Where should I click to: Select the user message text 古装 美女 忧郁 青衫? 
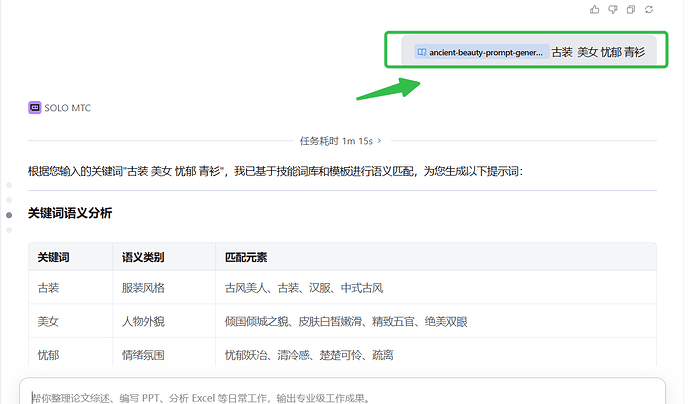[598, 52]
